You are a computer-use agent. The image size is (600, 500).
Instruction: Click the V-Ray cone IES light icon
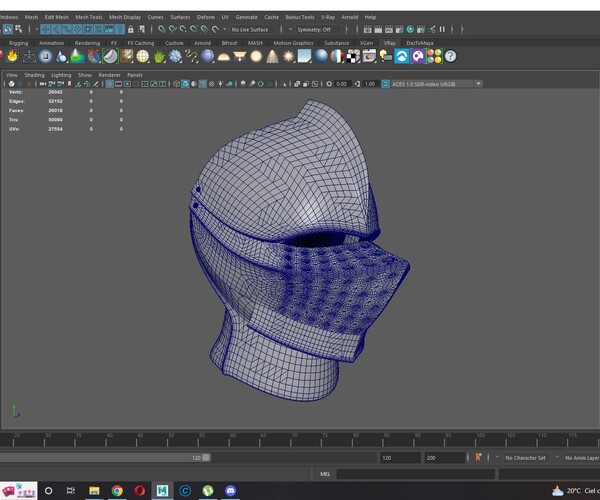272,56
